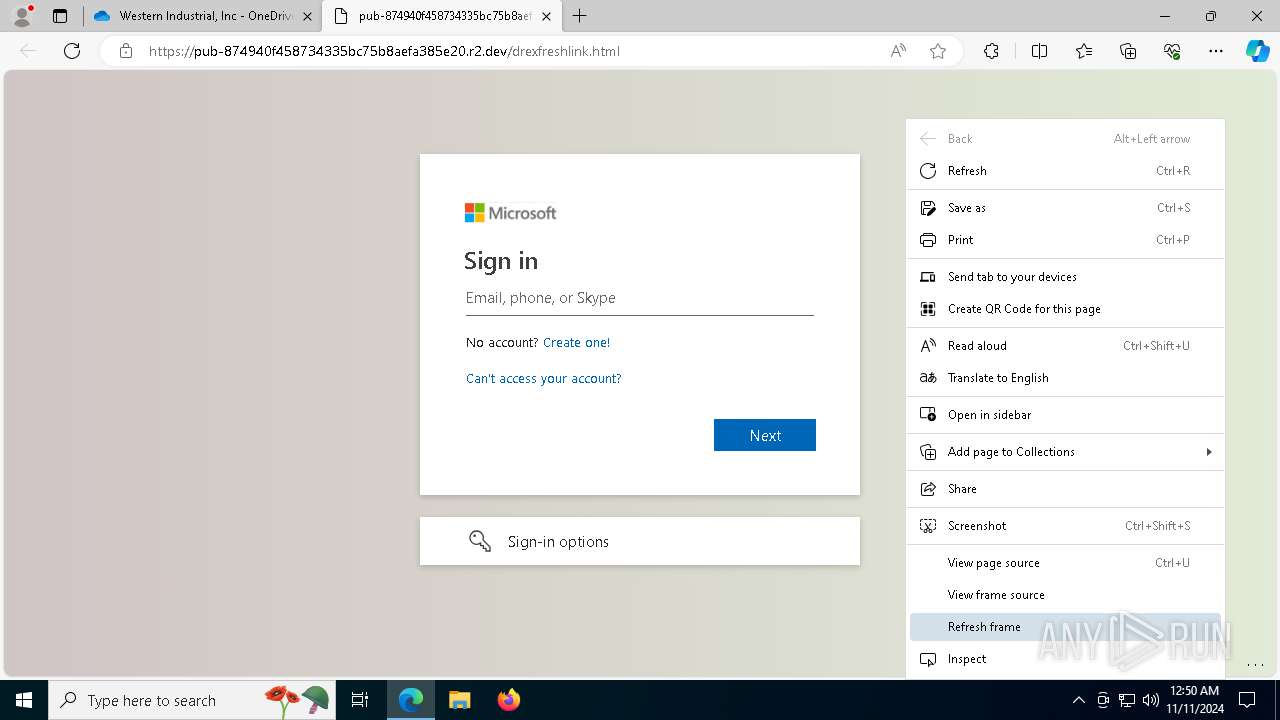This screenshot has width=1280, height=720.
Task: Choose Translate to English
Action: point(1065,378)
